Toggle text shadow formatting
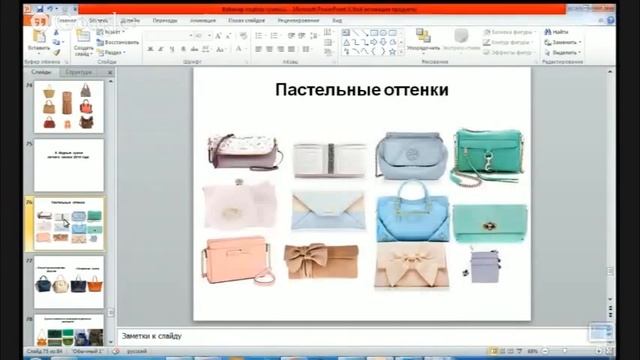The width and height of the screenshot is (640, 360). 183,49
